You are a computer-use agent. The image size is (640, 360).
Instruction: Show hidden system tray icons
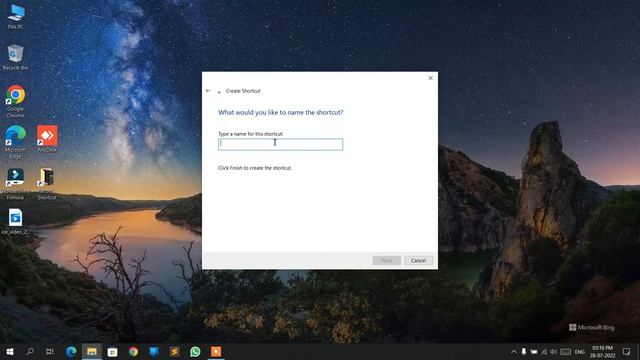click(513, 351)
